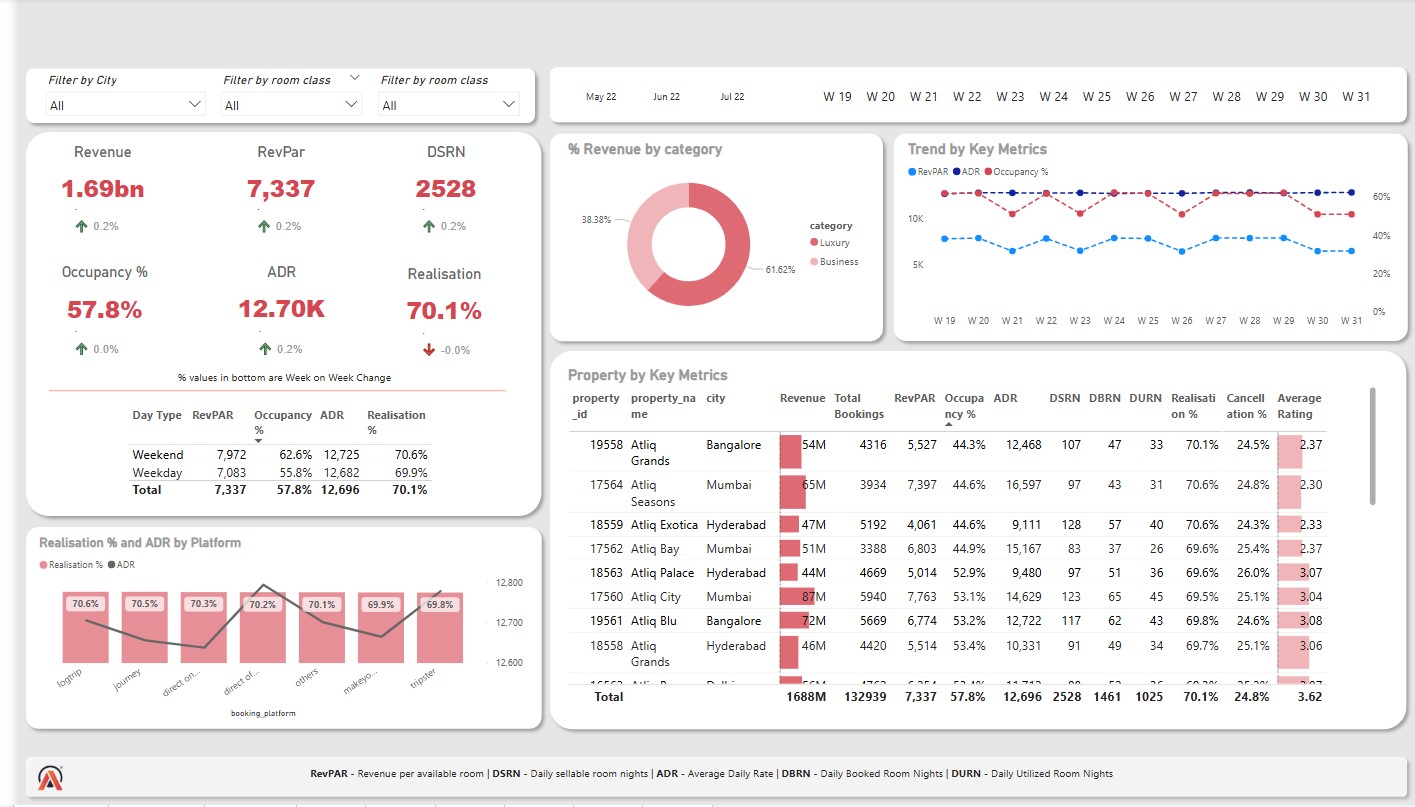Click the RevPAR legend dot in Trend chart
1415x807 pixels.
click(913, 173)
